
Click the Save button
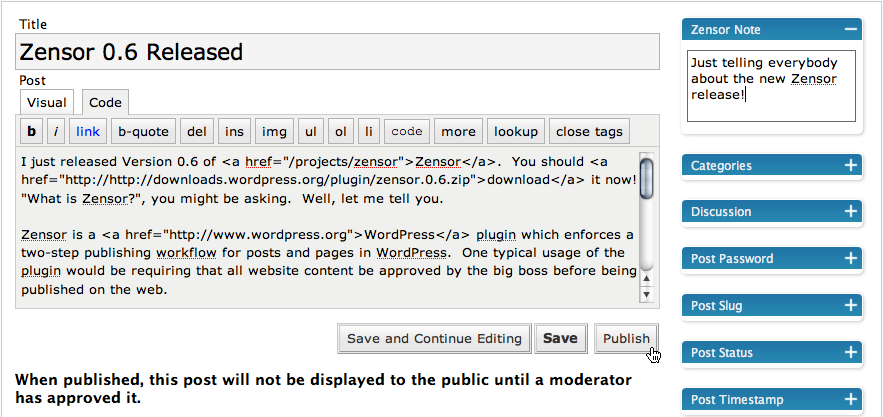(x=560, y=339)
